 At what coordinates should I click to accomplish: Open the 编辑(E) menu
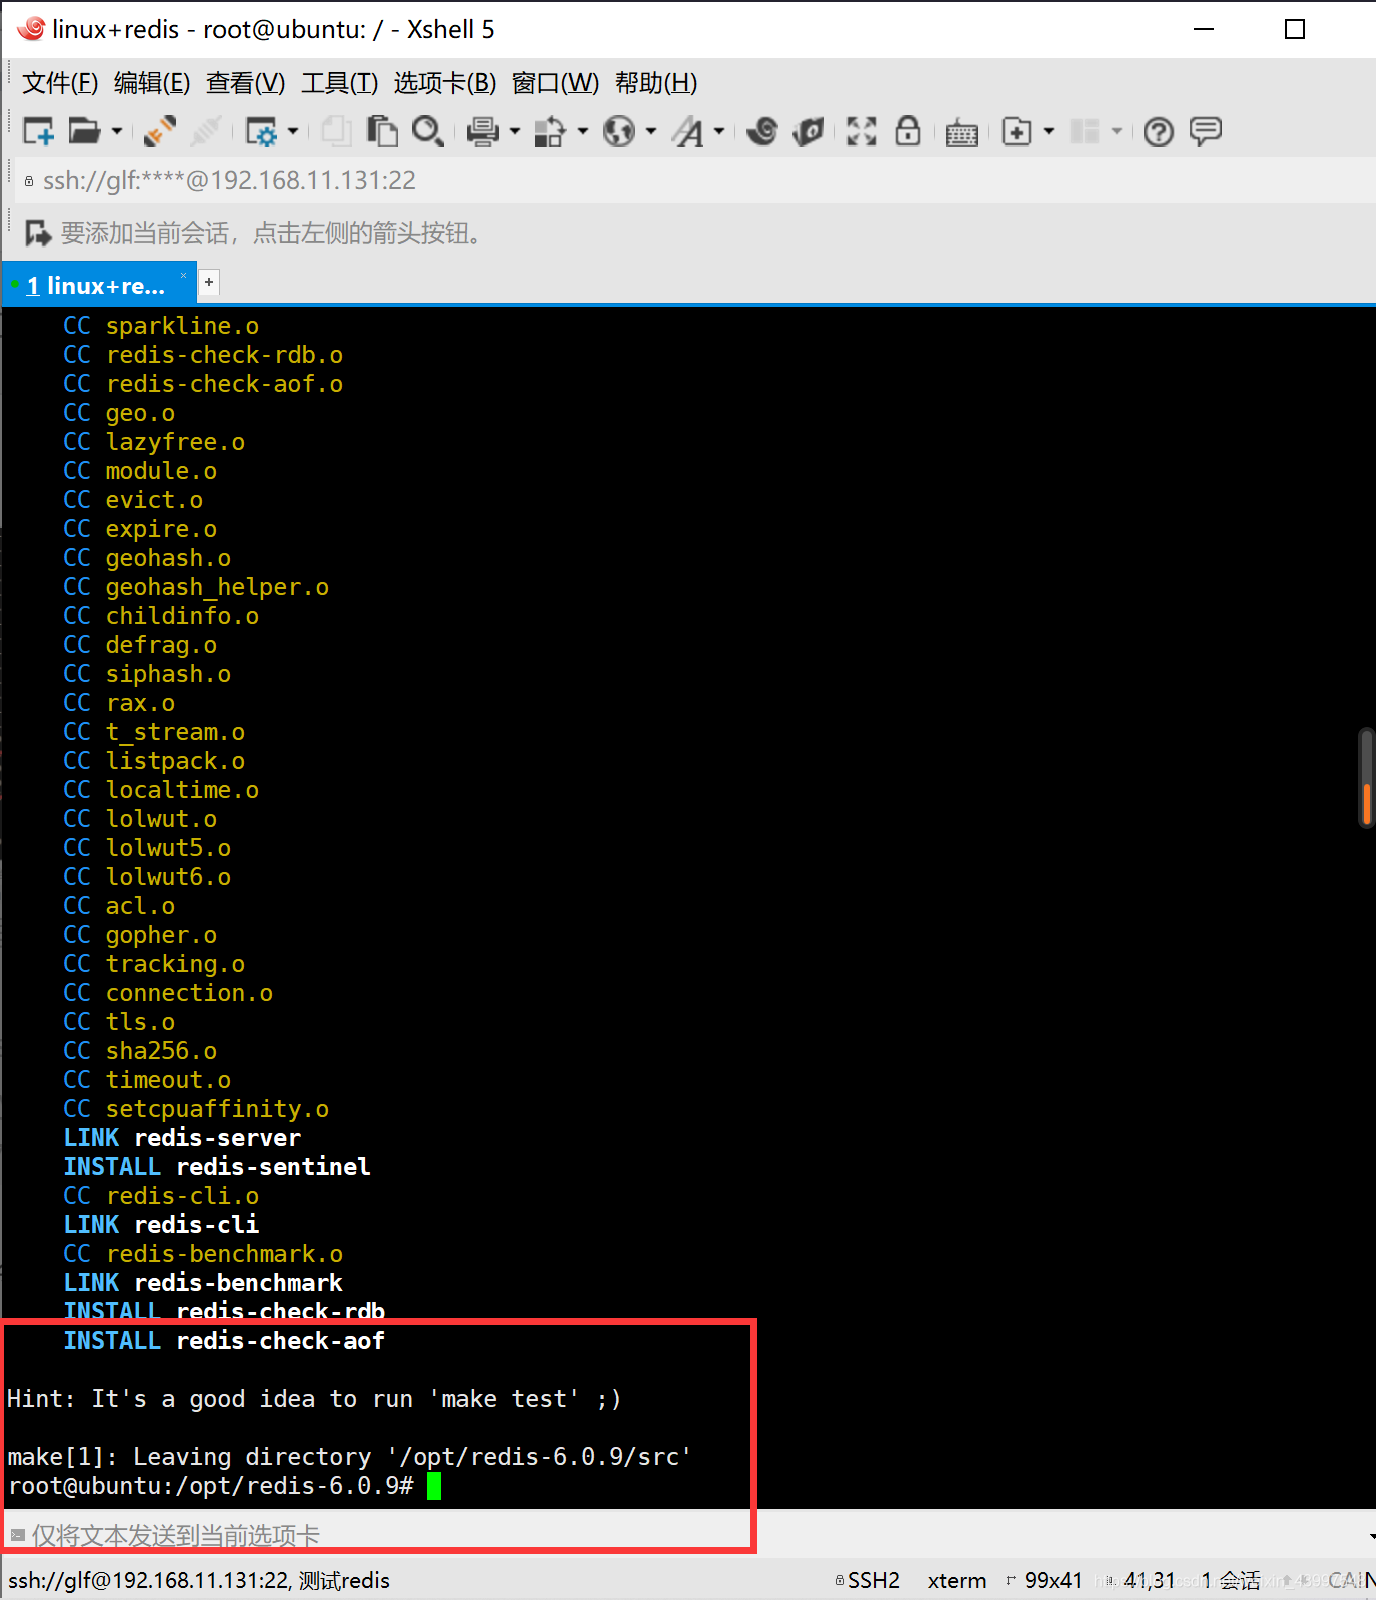(x=152, y=83)
